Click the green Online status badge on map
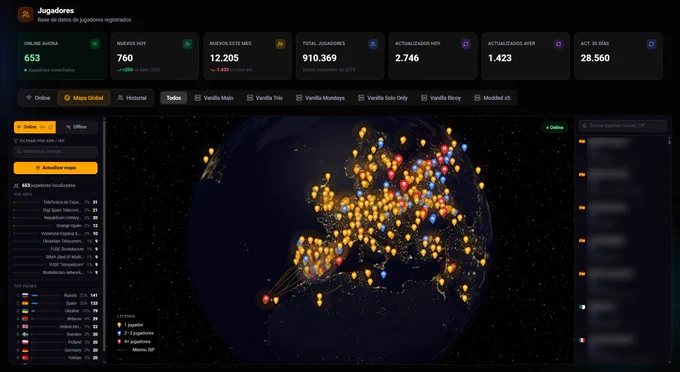This screenshot has height=372, width=680. tap(554, 127)
